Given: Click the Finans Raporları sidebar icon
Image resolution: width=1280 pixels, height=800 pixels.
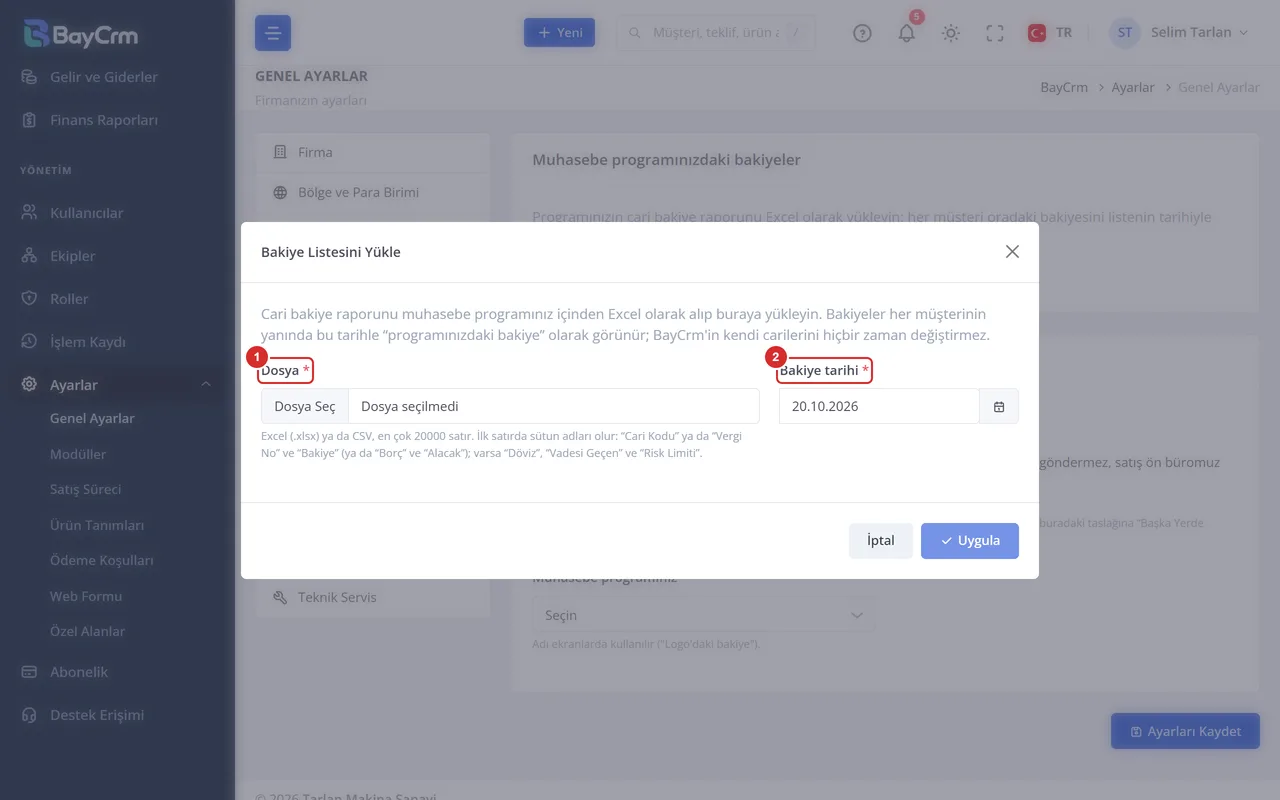Looking at the screenshot, I should [x=29, y=120].
